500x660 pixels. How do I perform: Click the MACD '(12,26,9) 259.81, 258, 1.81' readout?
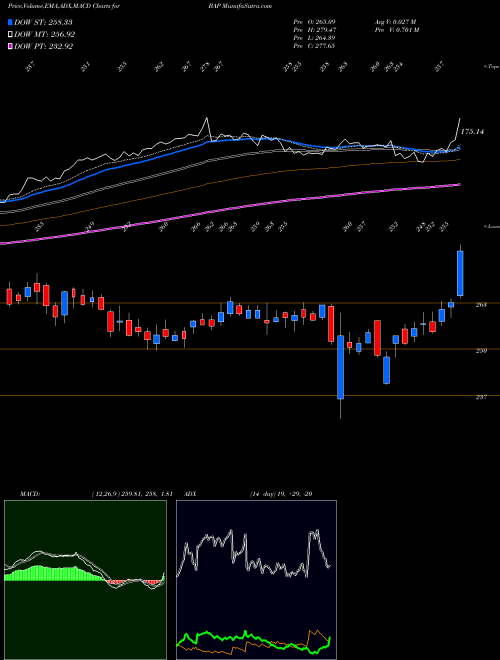[x=132, y=494]
